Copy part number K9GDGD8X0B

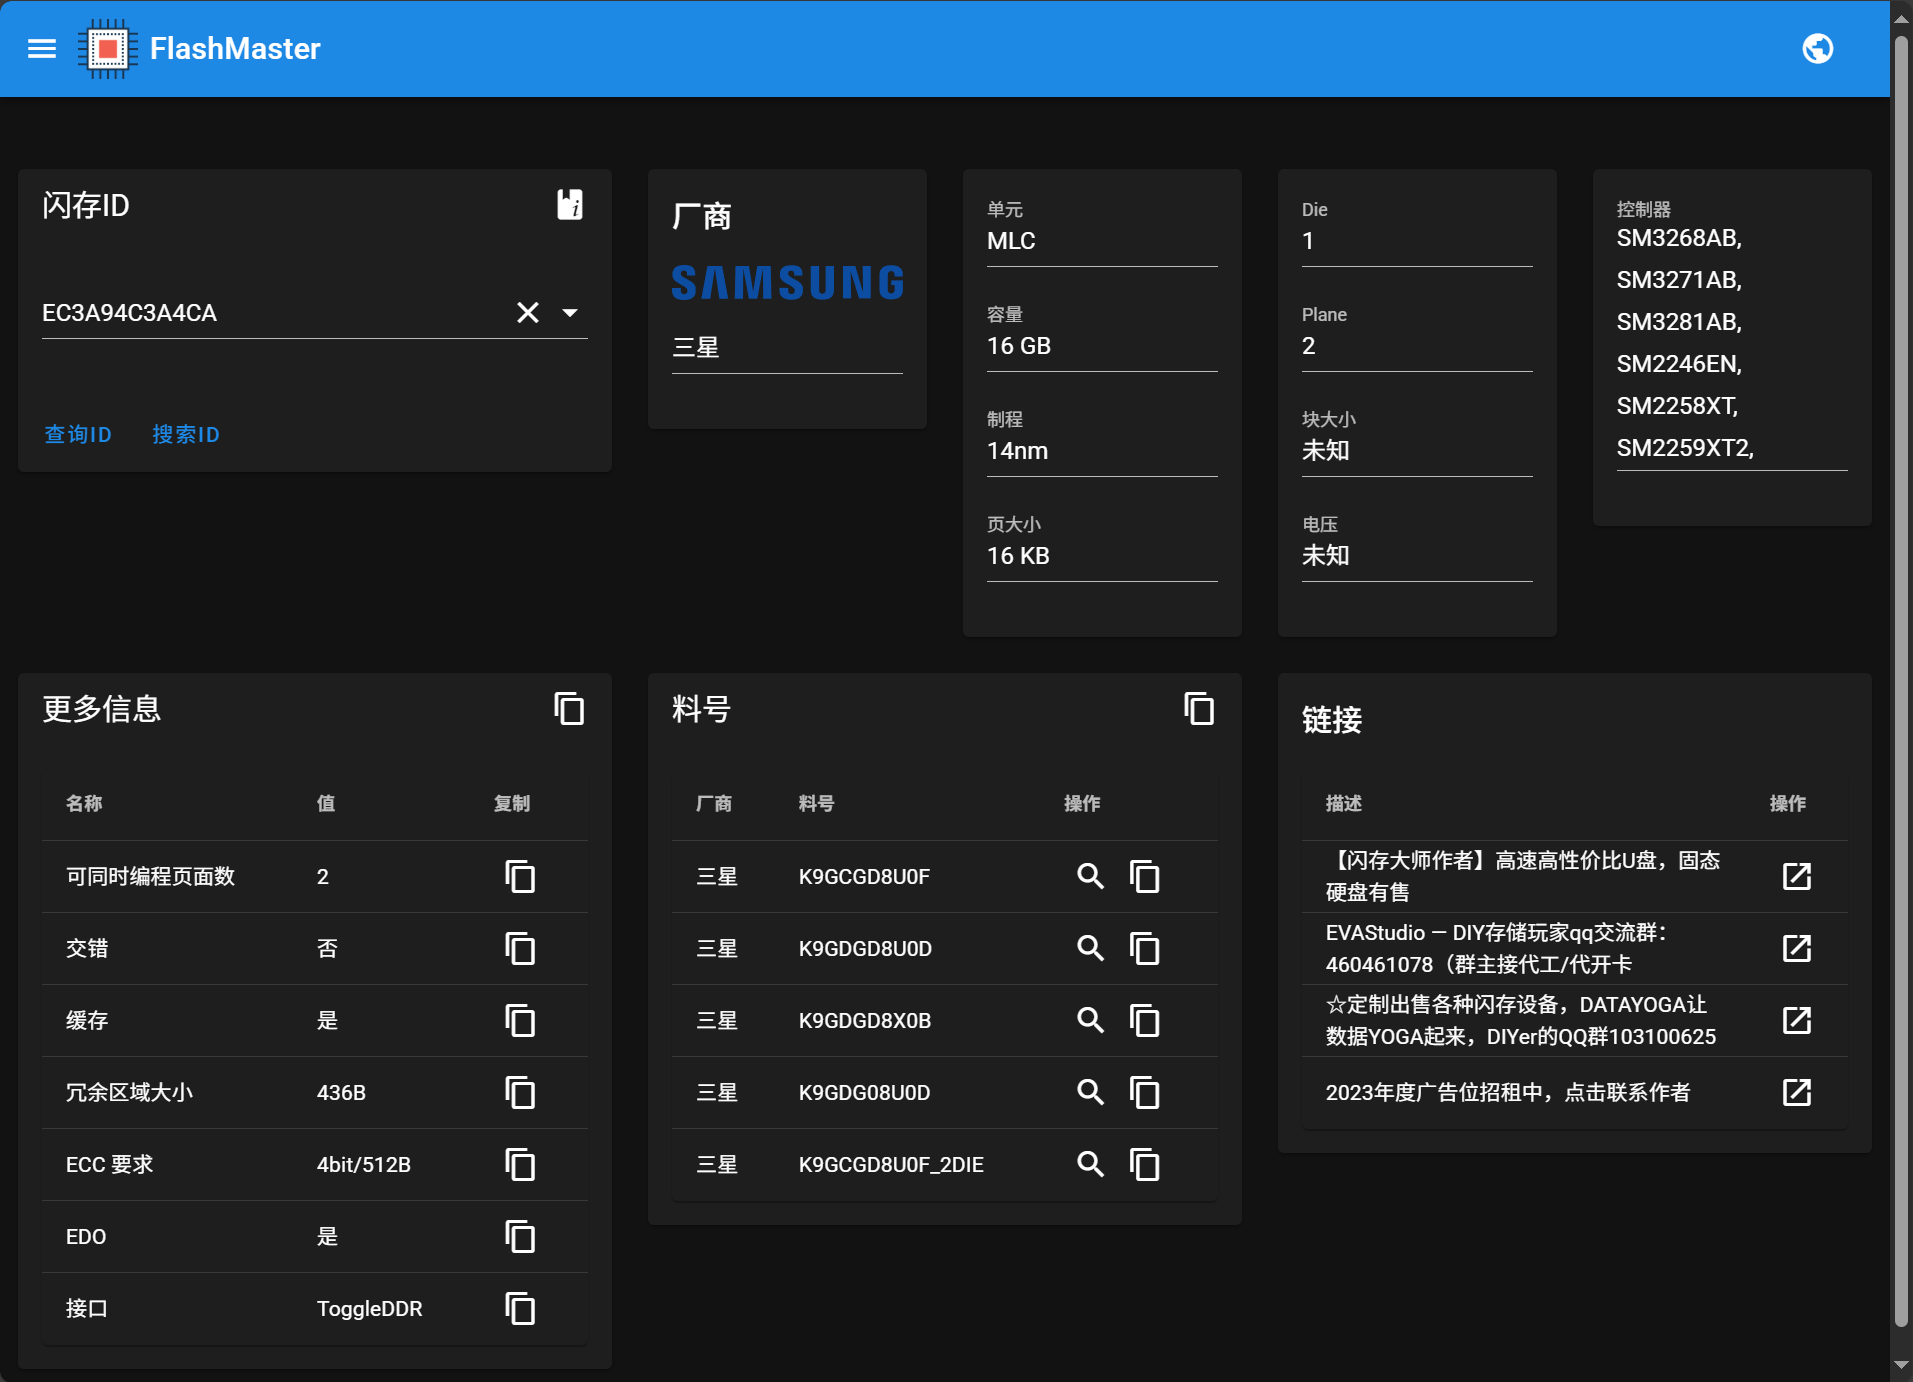(x=1145, y=1021)
